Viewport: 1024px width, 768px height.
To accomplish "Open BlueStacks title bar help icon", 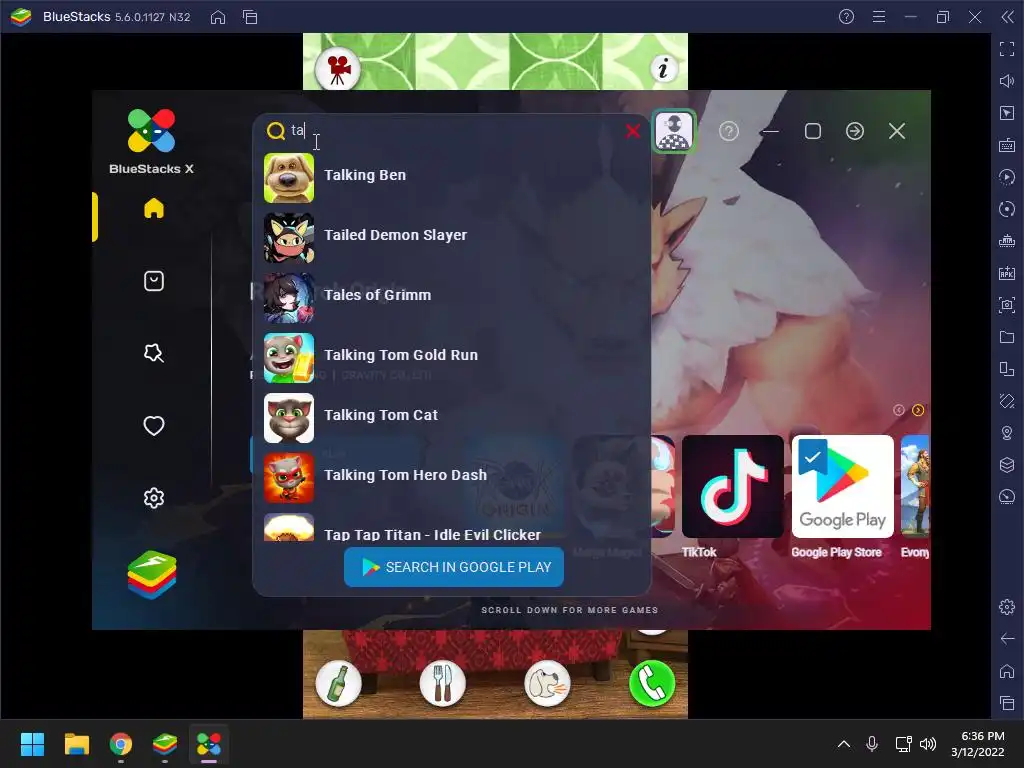I will 846,17.
